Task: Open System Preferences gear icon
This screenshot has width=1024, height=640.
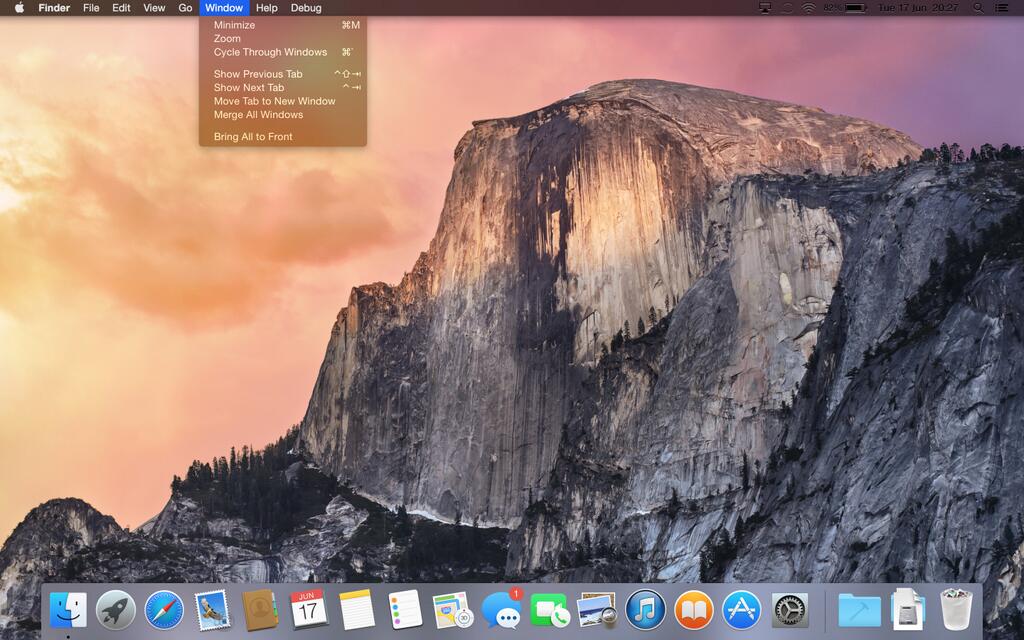Action: pos(790,610)
